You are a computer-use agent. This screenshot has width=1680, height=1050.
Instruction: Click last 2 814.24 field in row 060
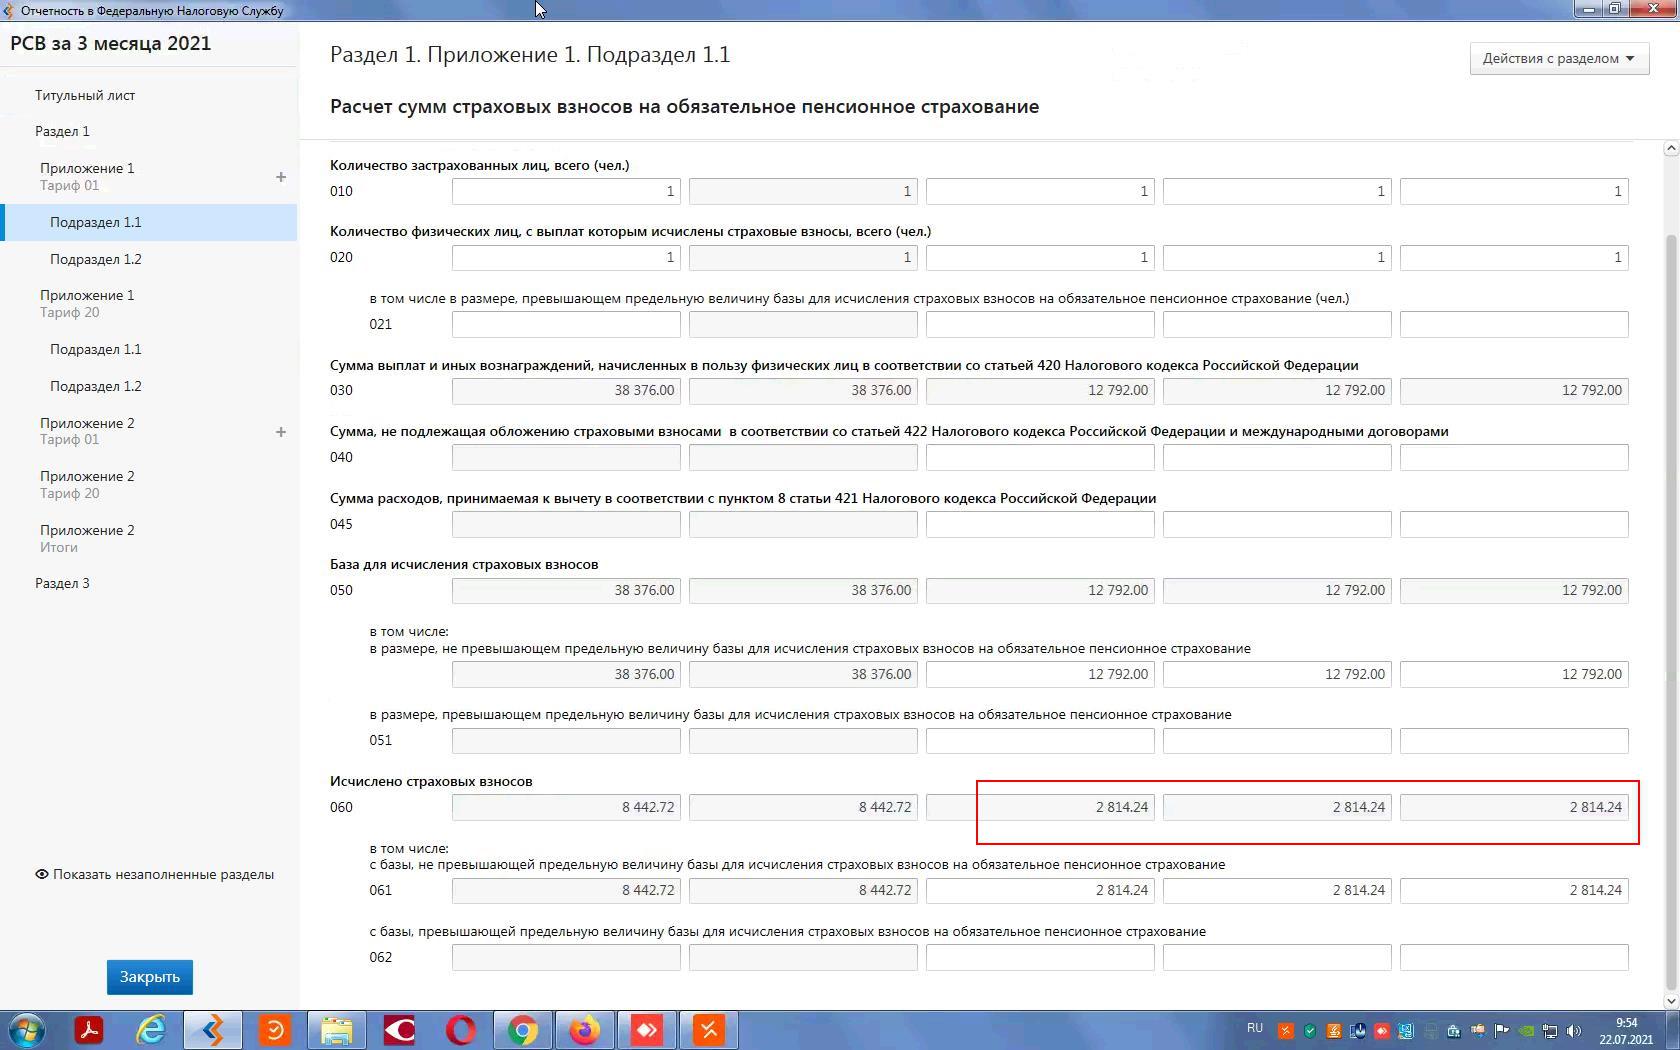[x=1514, y=807]
